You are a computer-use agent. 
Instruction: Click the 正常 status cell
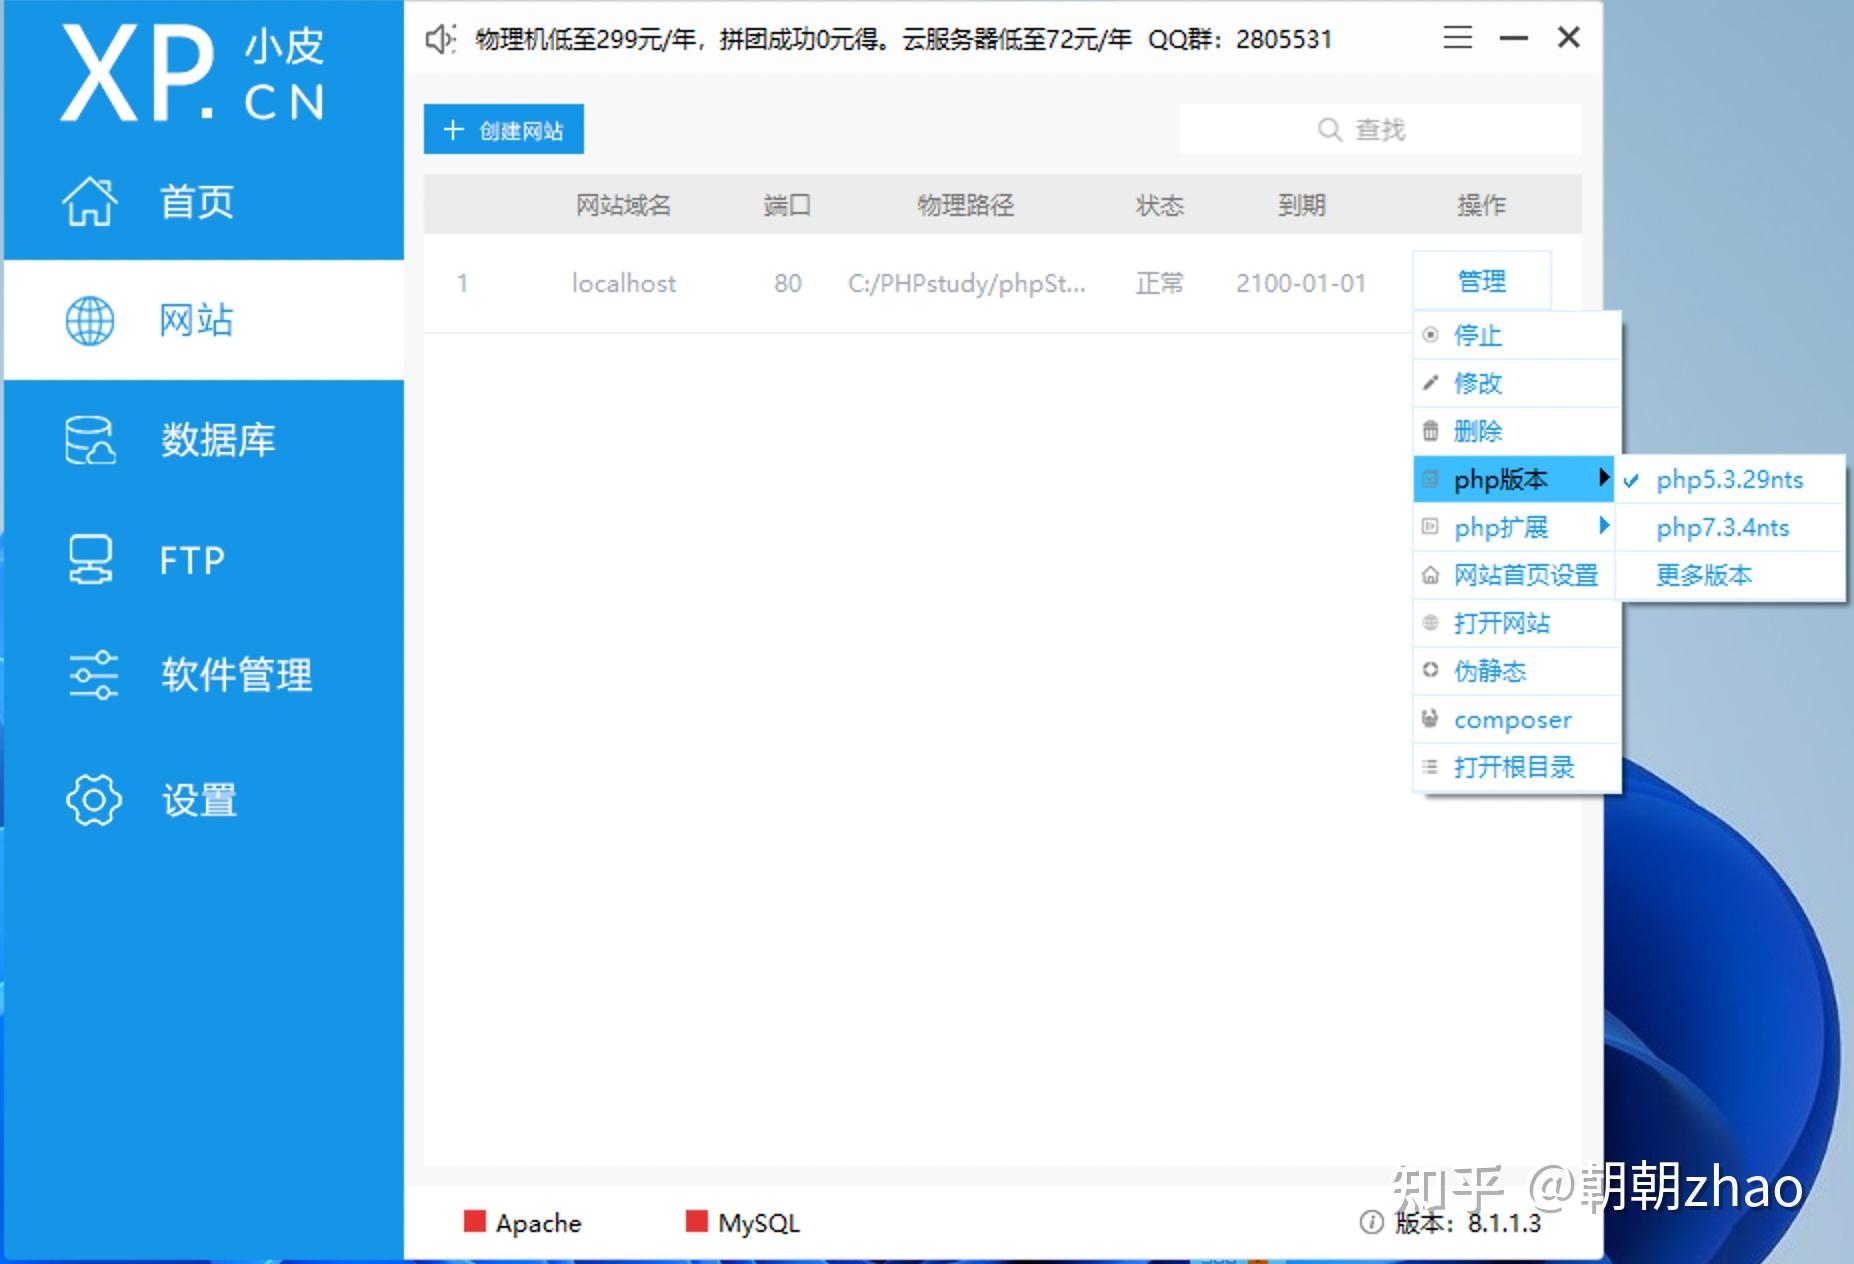[1160, 283]
